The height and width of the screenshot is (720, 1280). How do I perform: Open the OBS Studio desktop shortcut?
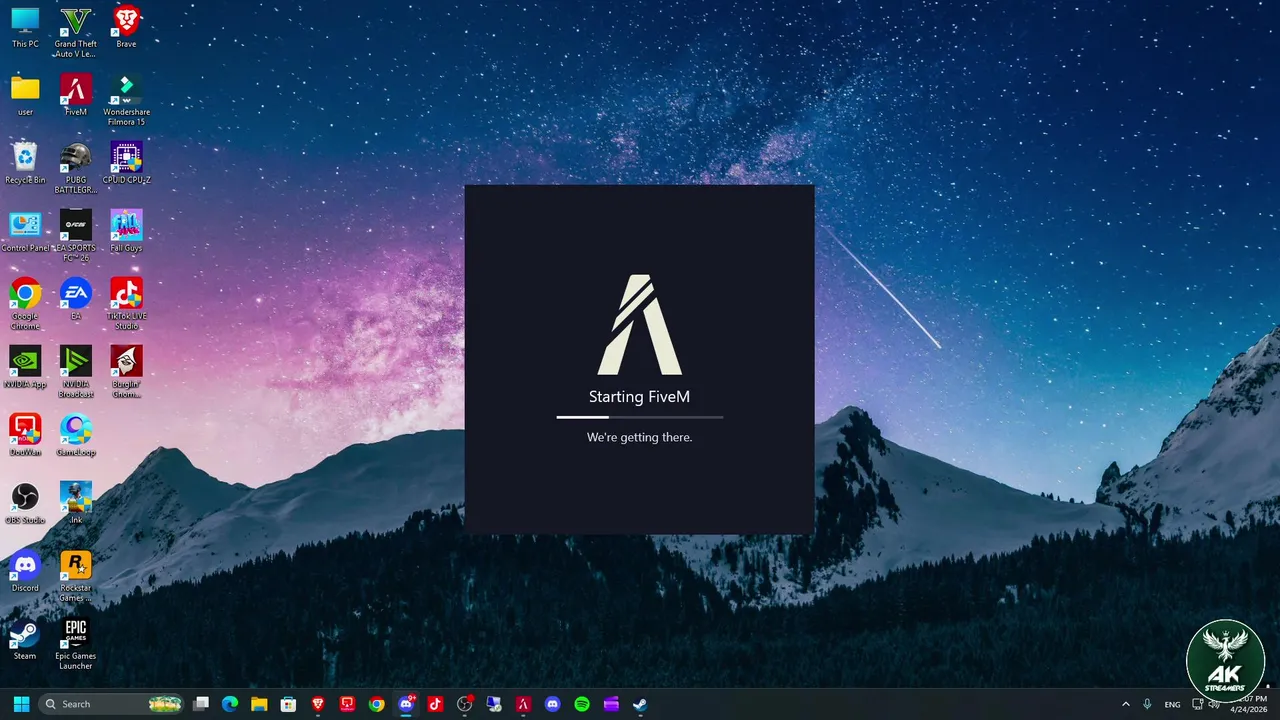pyautogui.click(x=25, y=504)
